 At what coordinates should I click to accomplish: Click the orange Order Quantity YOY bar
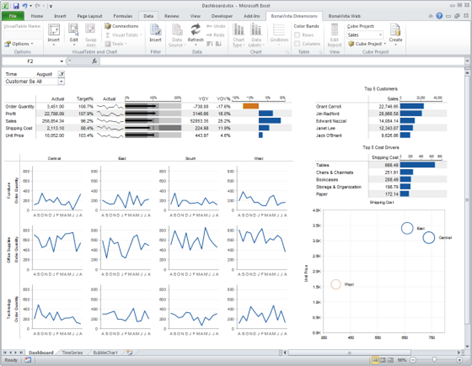pos(251,106)
